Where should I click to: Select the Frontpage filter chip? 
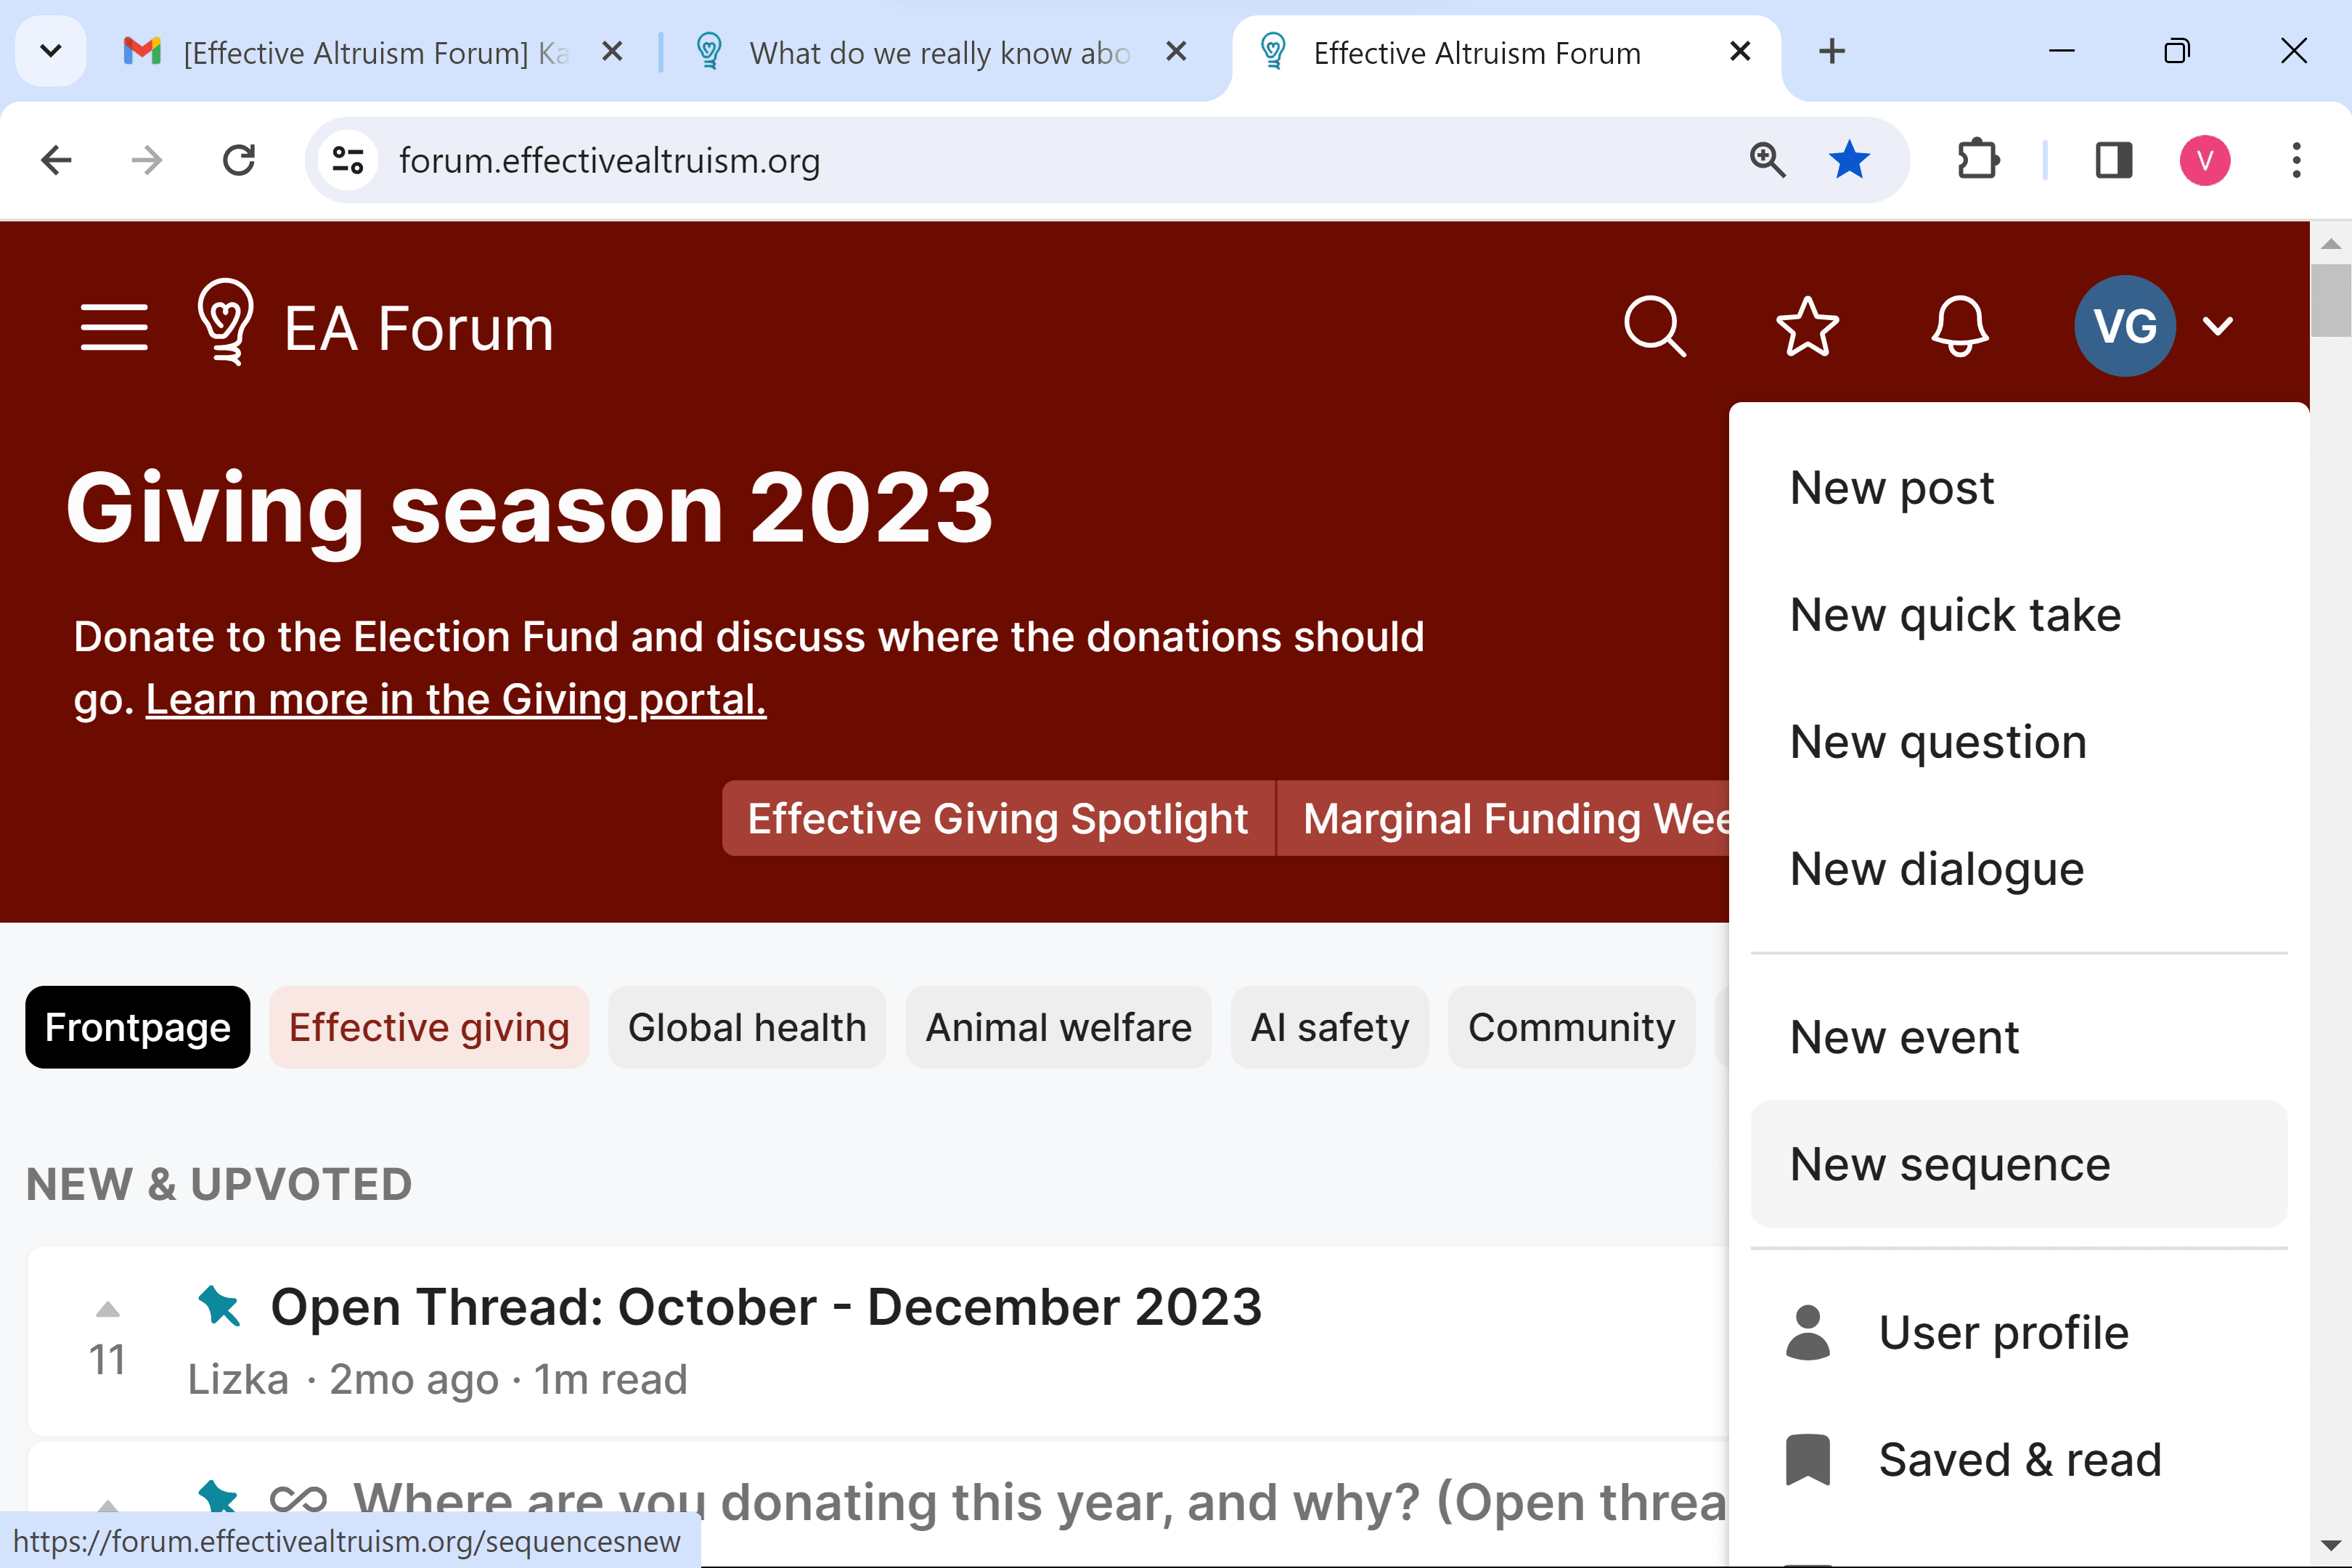[138, 1027]
